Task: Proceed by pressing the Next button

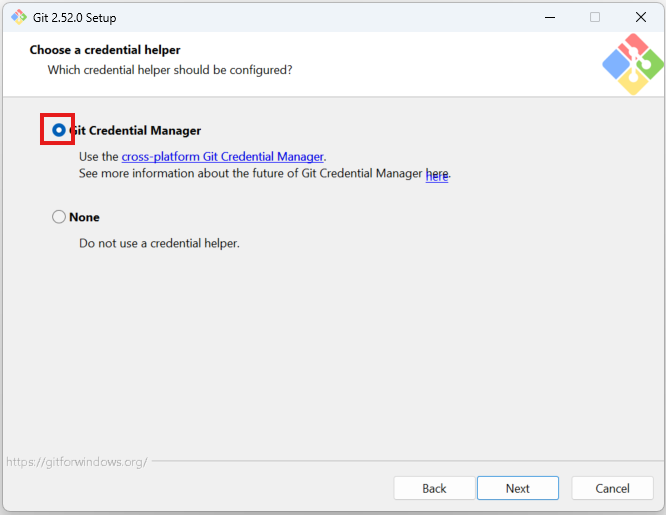Action: coord(517,488)
